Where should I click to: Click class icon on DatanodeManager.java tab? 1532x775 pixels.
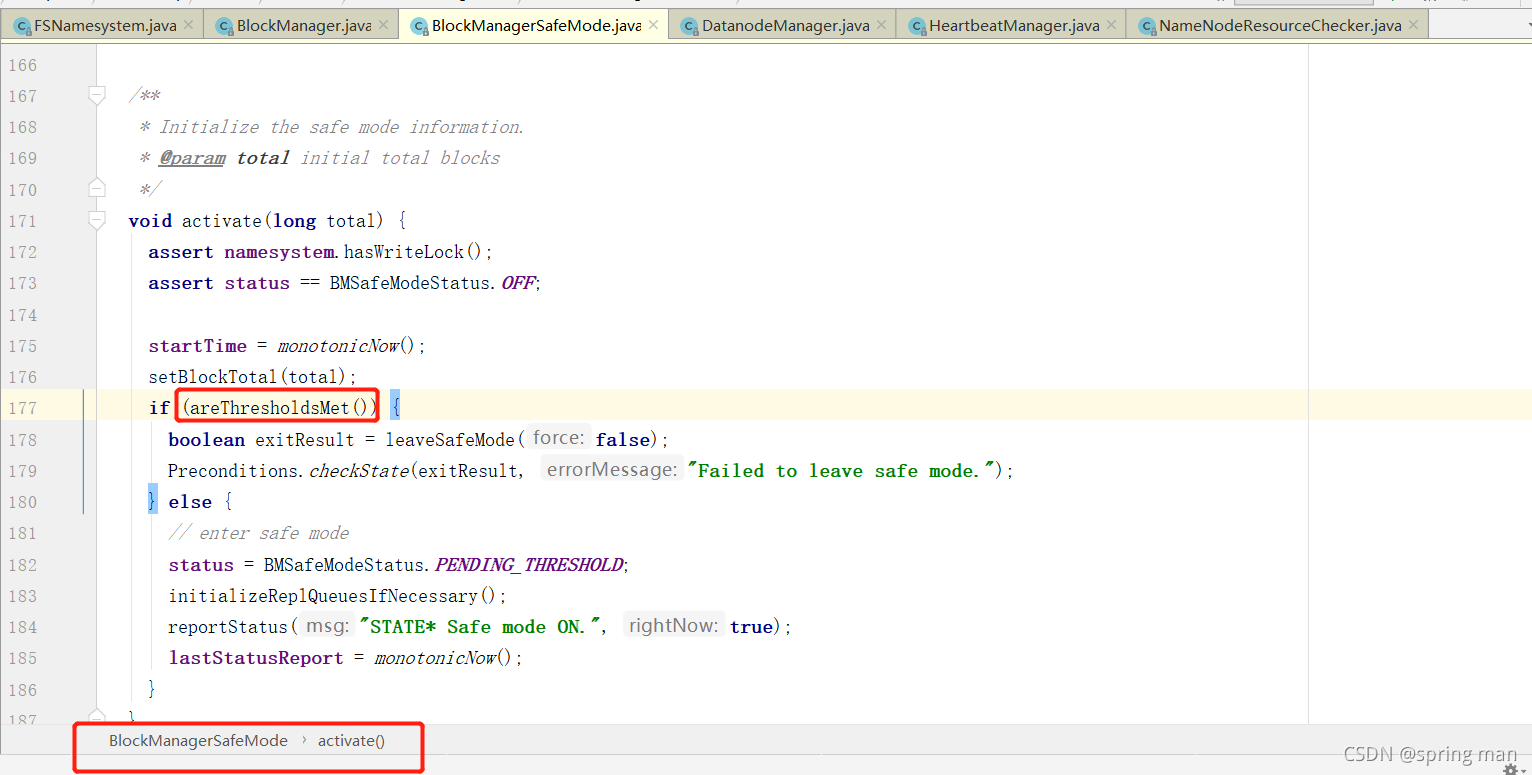(689, 26)
